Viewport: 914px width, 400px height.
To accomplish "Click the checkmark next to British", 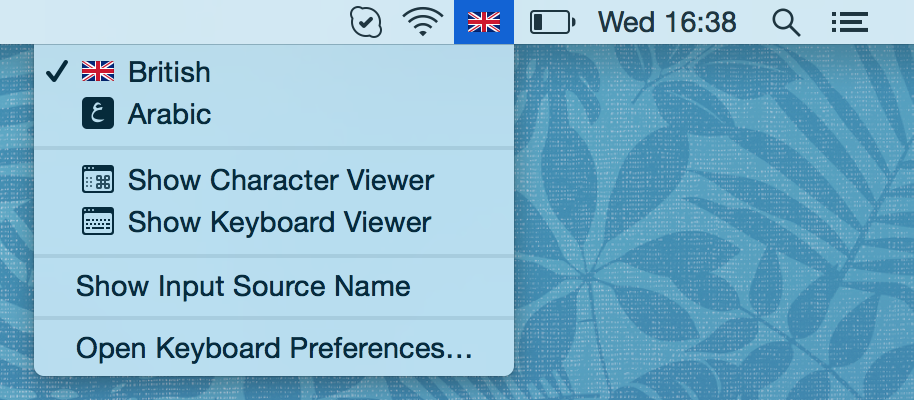I will (x=57, y=72).
